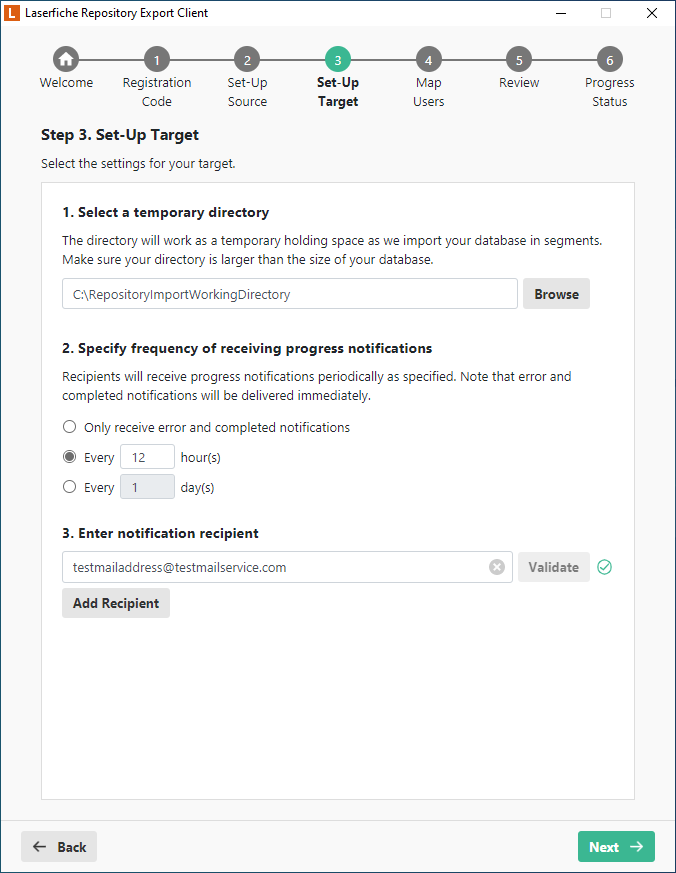
Task: Click the Welcome home icon
Action: (66, 59)
